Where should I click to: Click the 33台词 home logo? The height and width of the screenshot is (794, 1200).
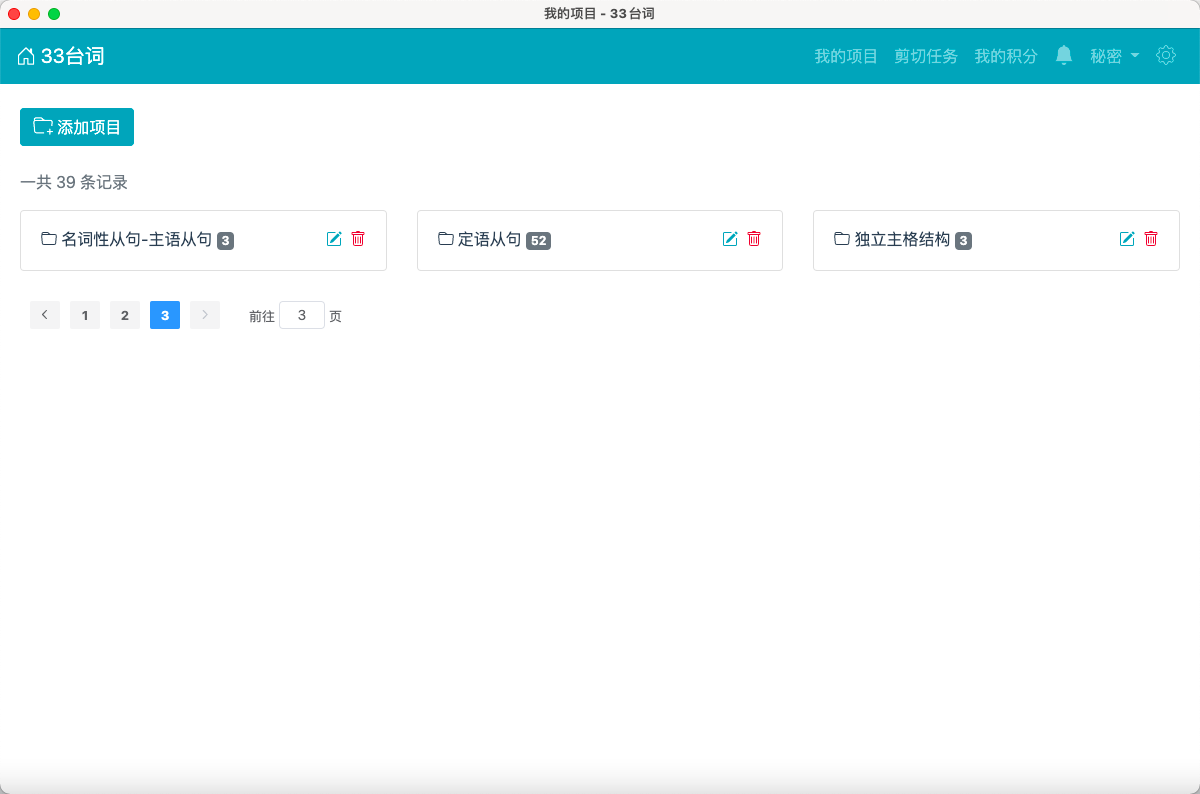pyautogui.click(x=61, y=56)
